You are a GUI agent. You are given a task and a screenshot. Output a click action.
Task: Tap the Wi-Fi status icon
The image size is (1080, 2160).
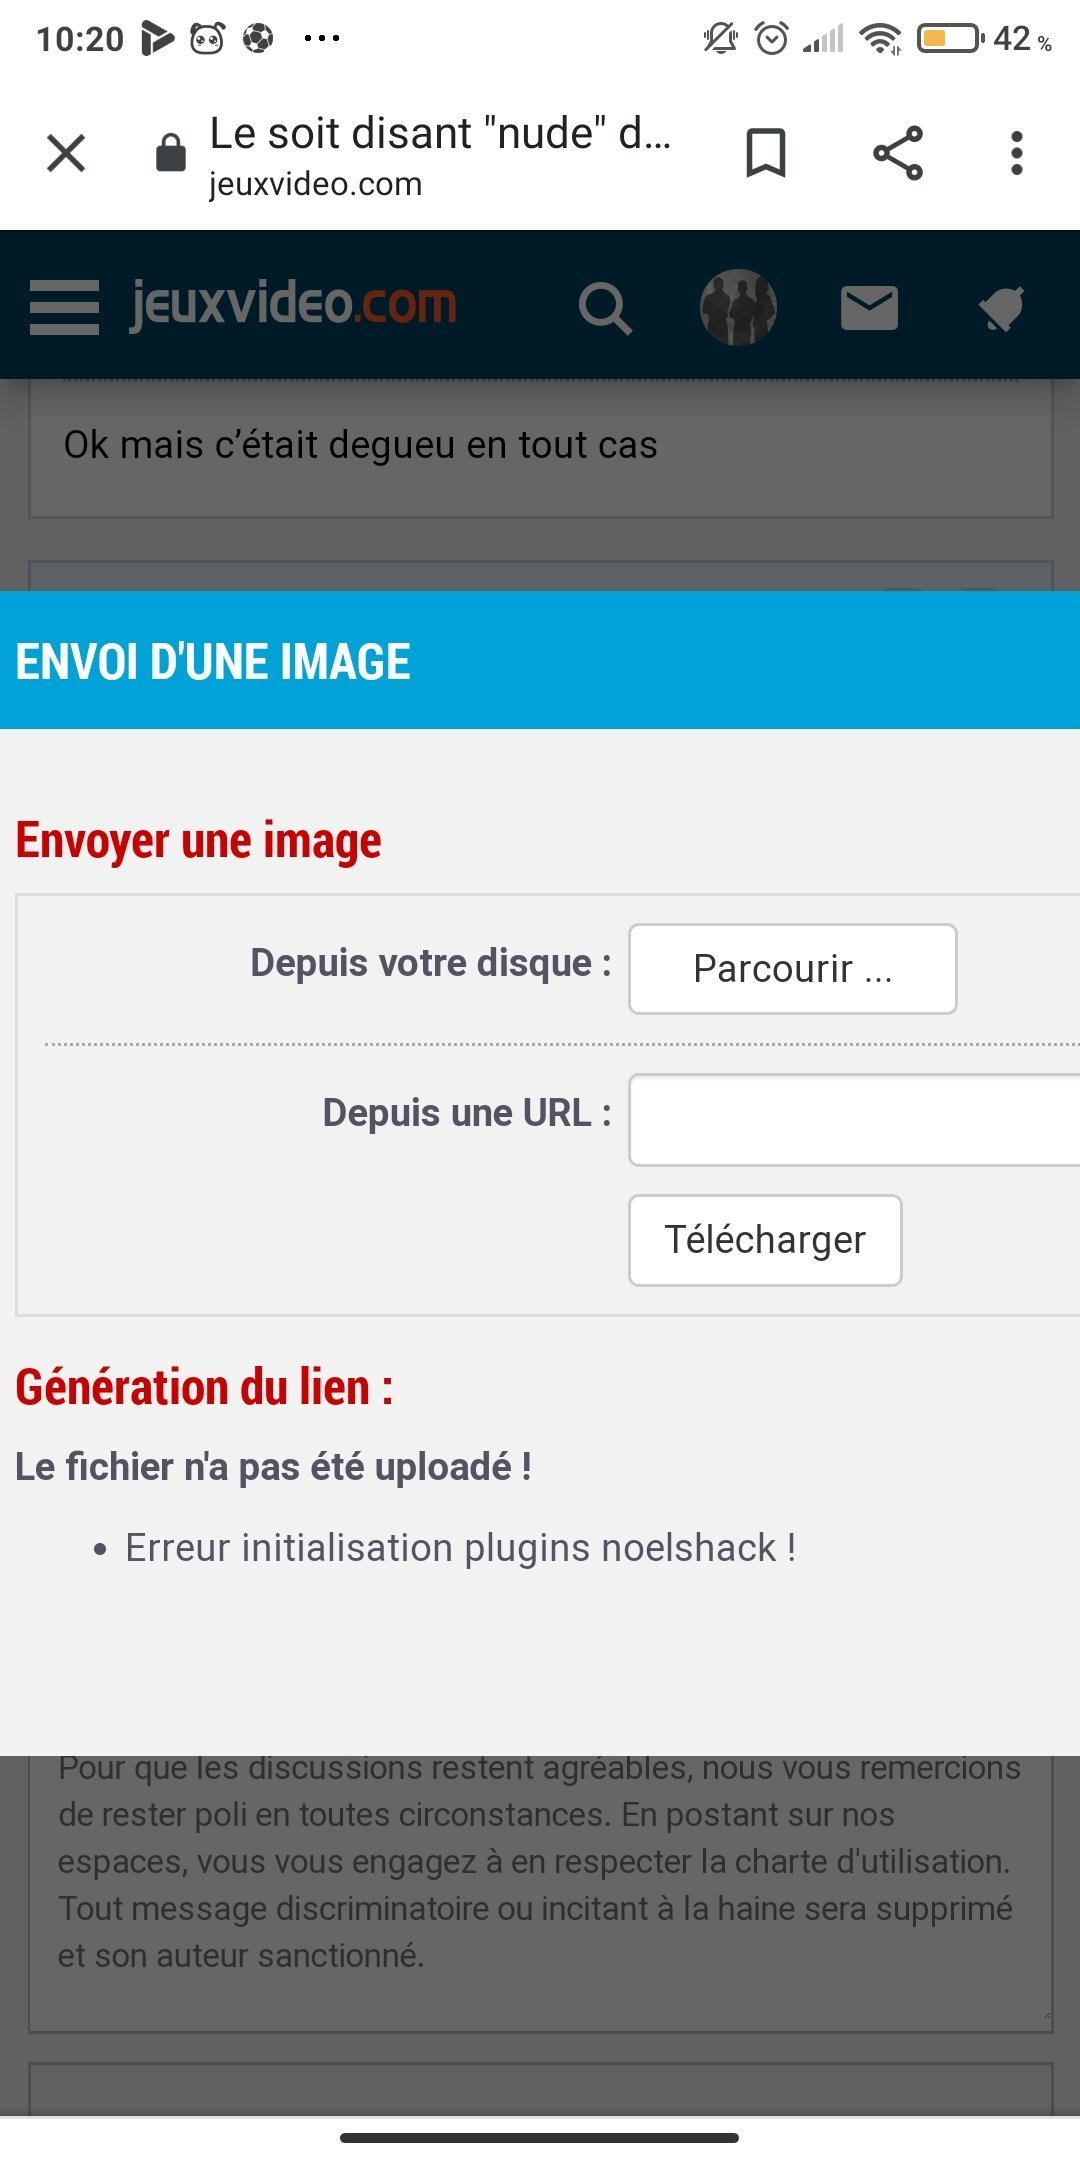(880, 39)
